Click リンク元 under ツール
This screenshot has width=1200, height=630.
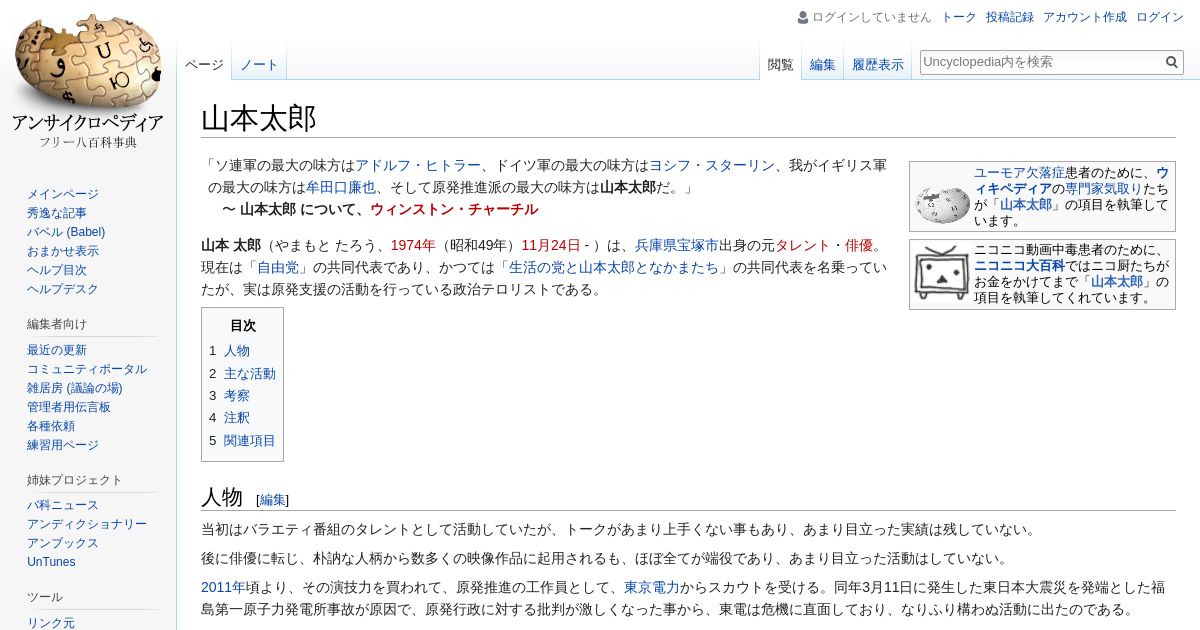[51, 623]
